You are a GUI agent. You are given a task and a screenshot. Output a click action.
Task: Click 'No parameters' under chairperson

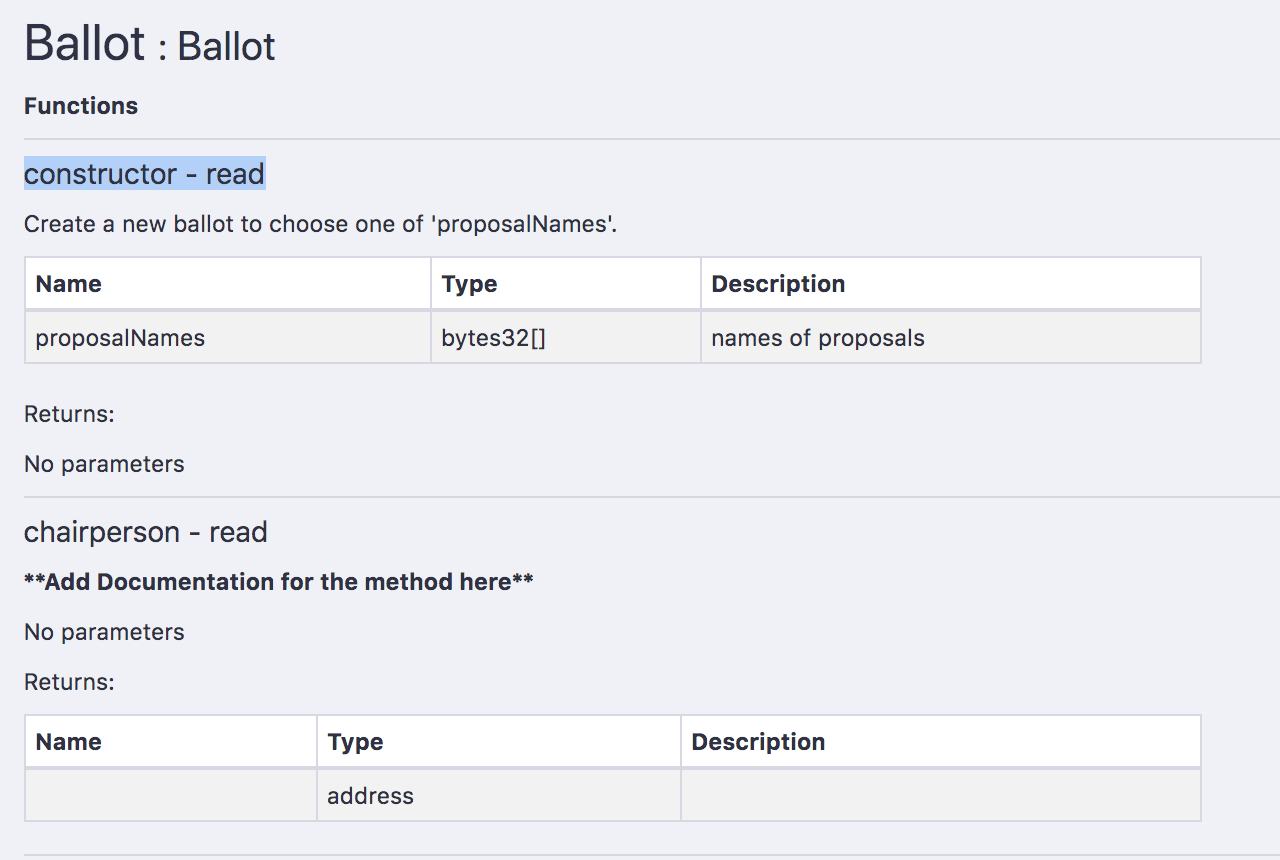(104, 632)
